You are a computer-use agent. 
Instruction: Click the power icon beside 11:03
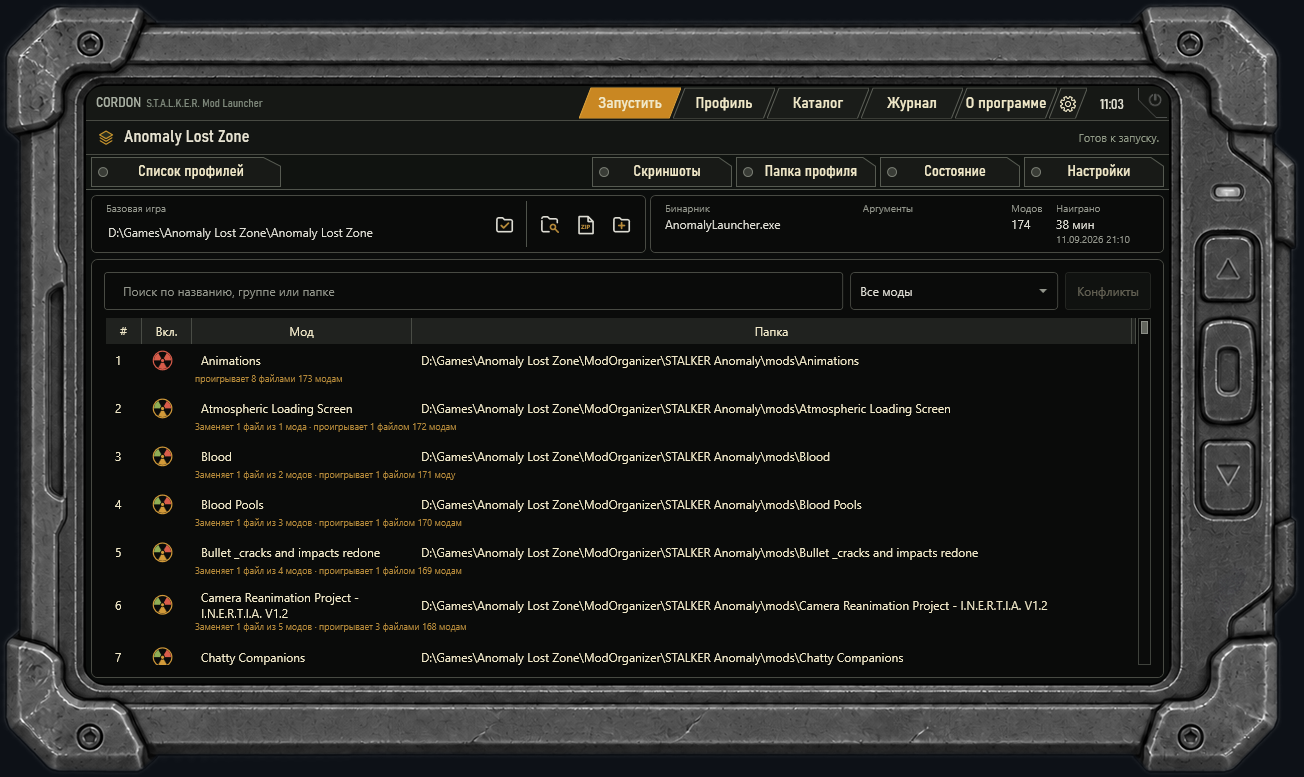coord(1155,101)
